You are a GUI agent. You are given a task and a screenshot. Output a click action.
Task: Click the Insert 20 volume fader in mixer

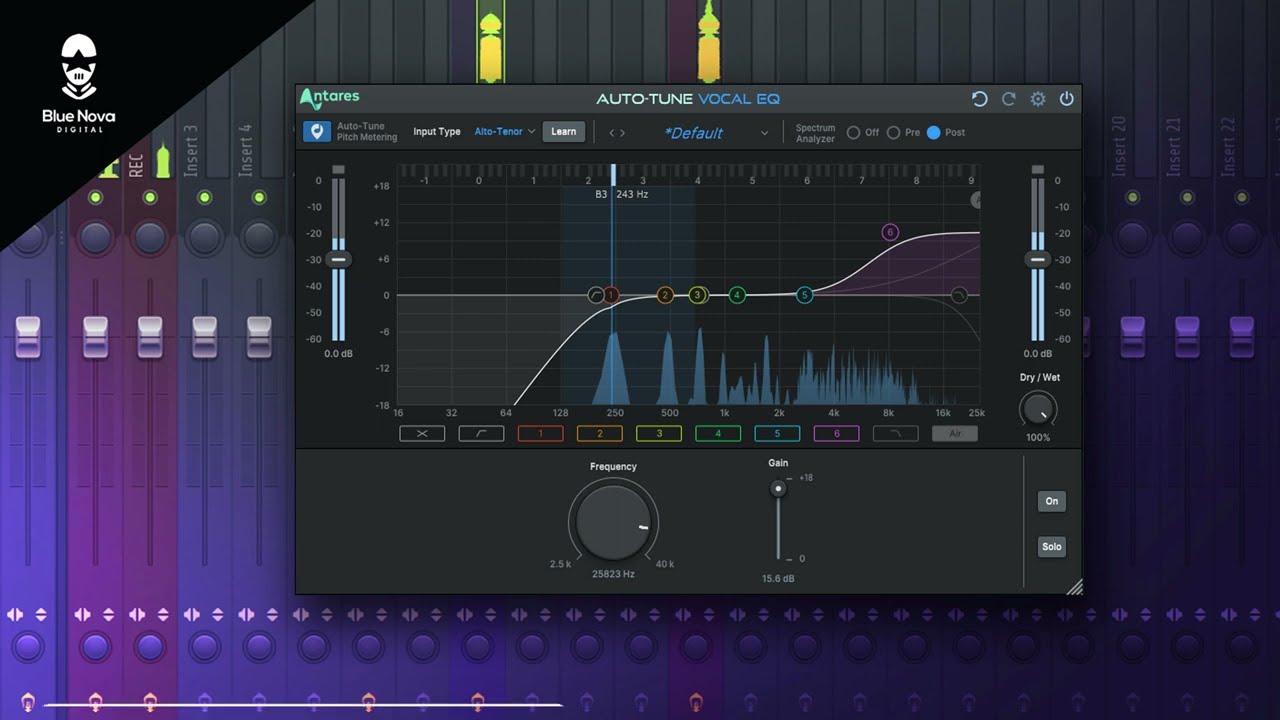(1132, 336)
